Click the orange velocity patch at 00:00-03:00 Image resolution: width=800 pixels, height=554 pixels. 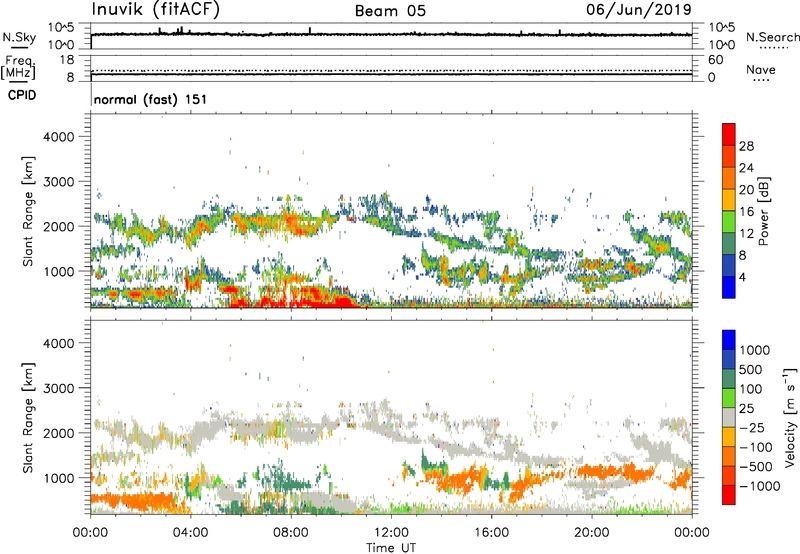pyautogui.click(x=134, y=501)
